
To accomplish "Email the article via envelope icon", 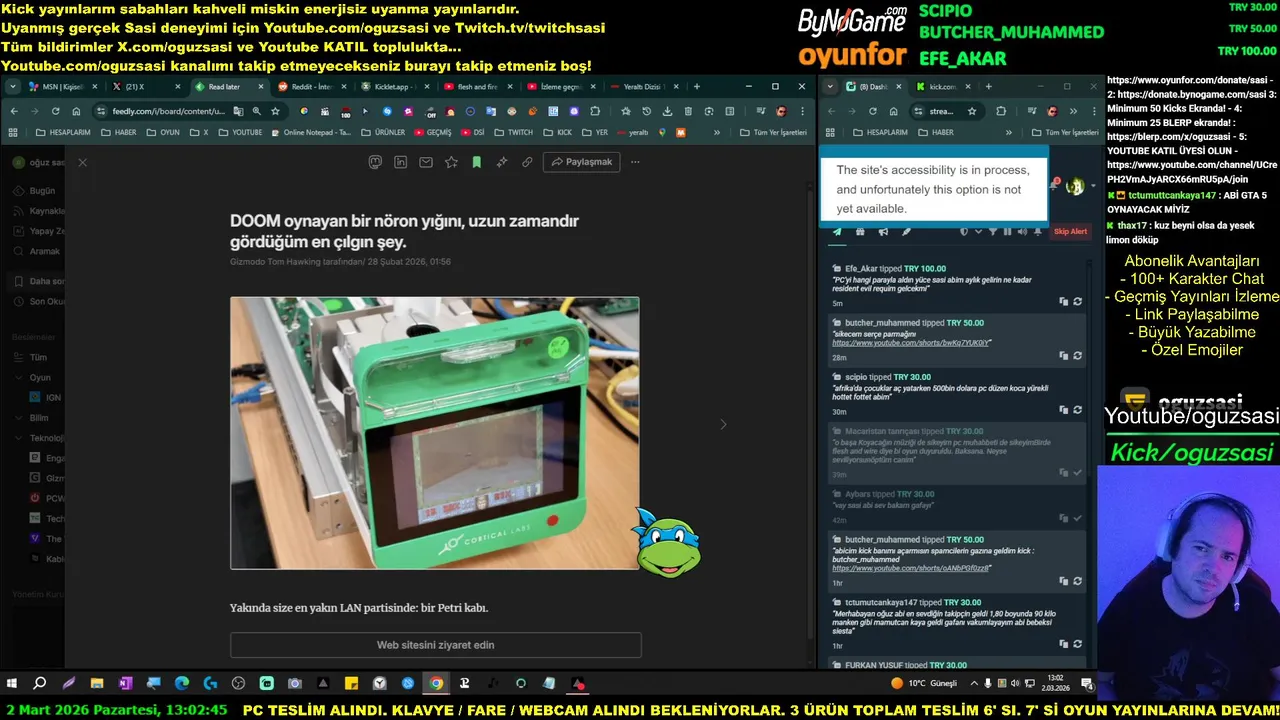I will click(x=426, y=162).
